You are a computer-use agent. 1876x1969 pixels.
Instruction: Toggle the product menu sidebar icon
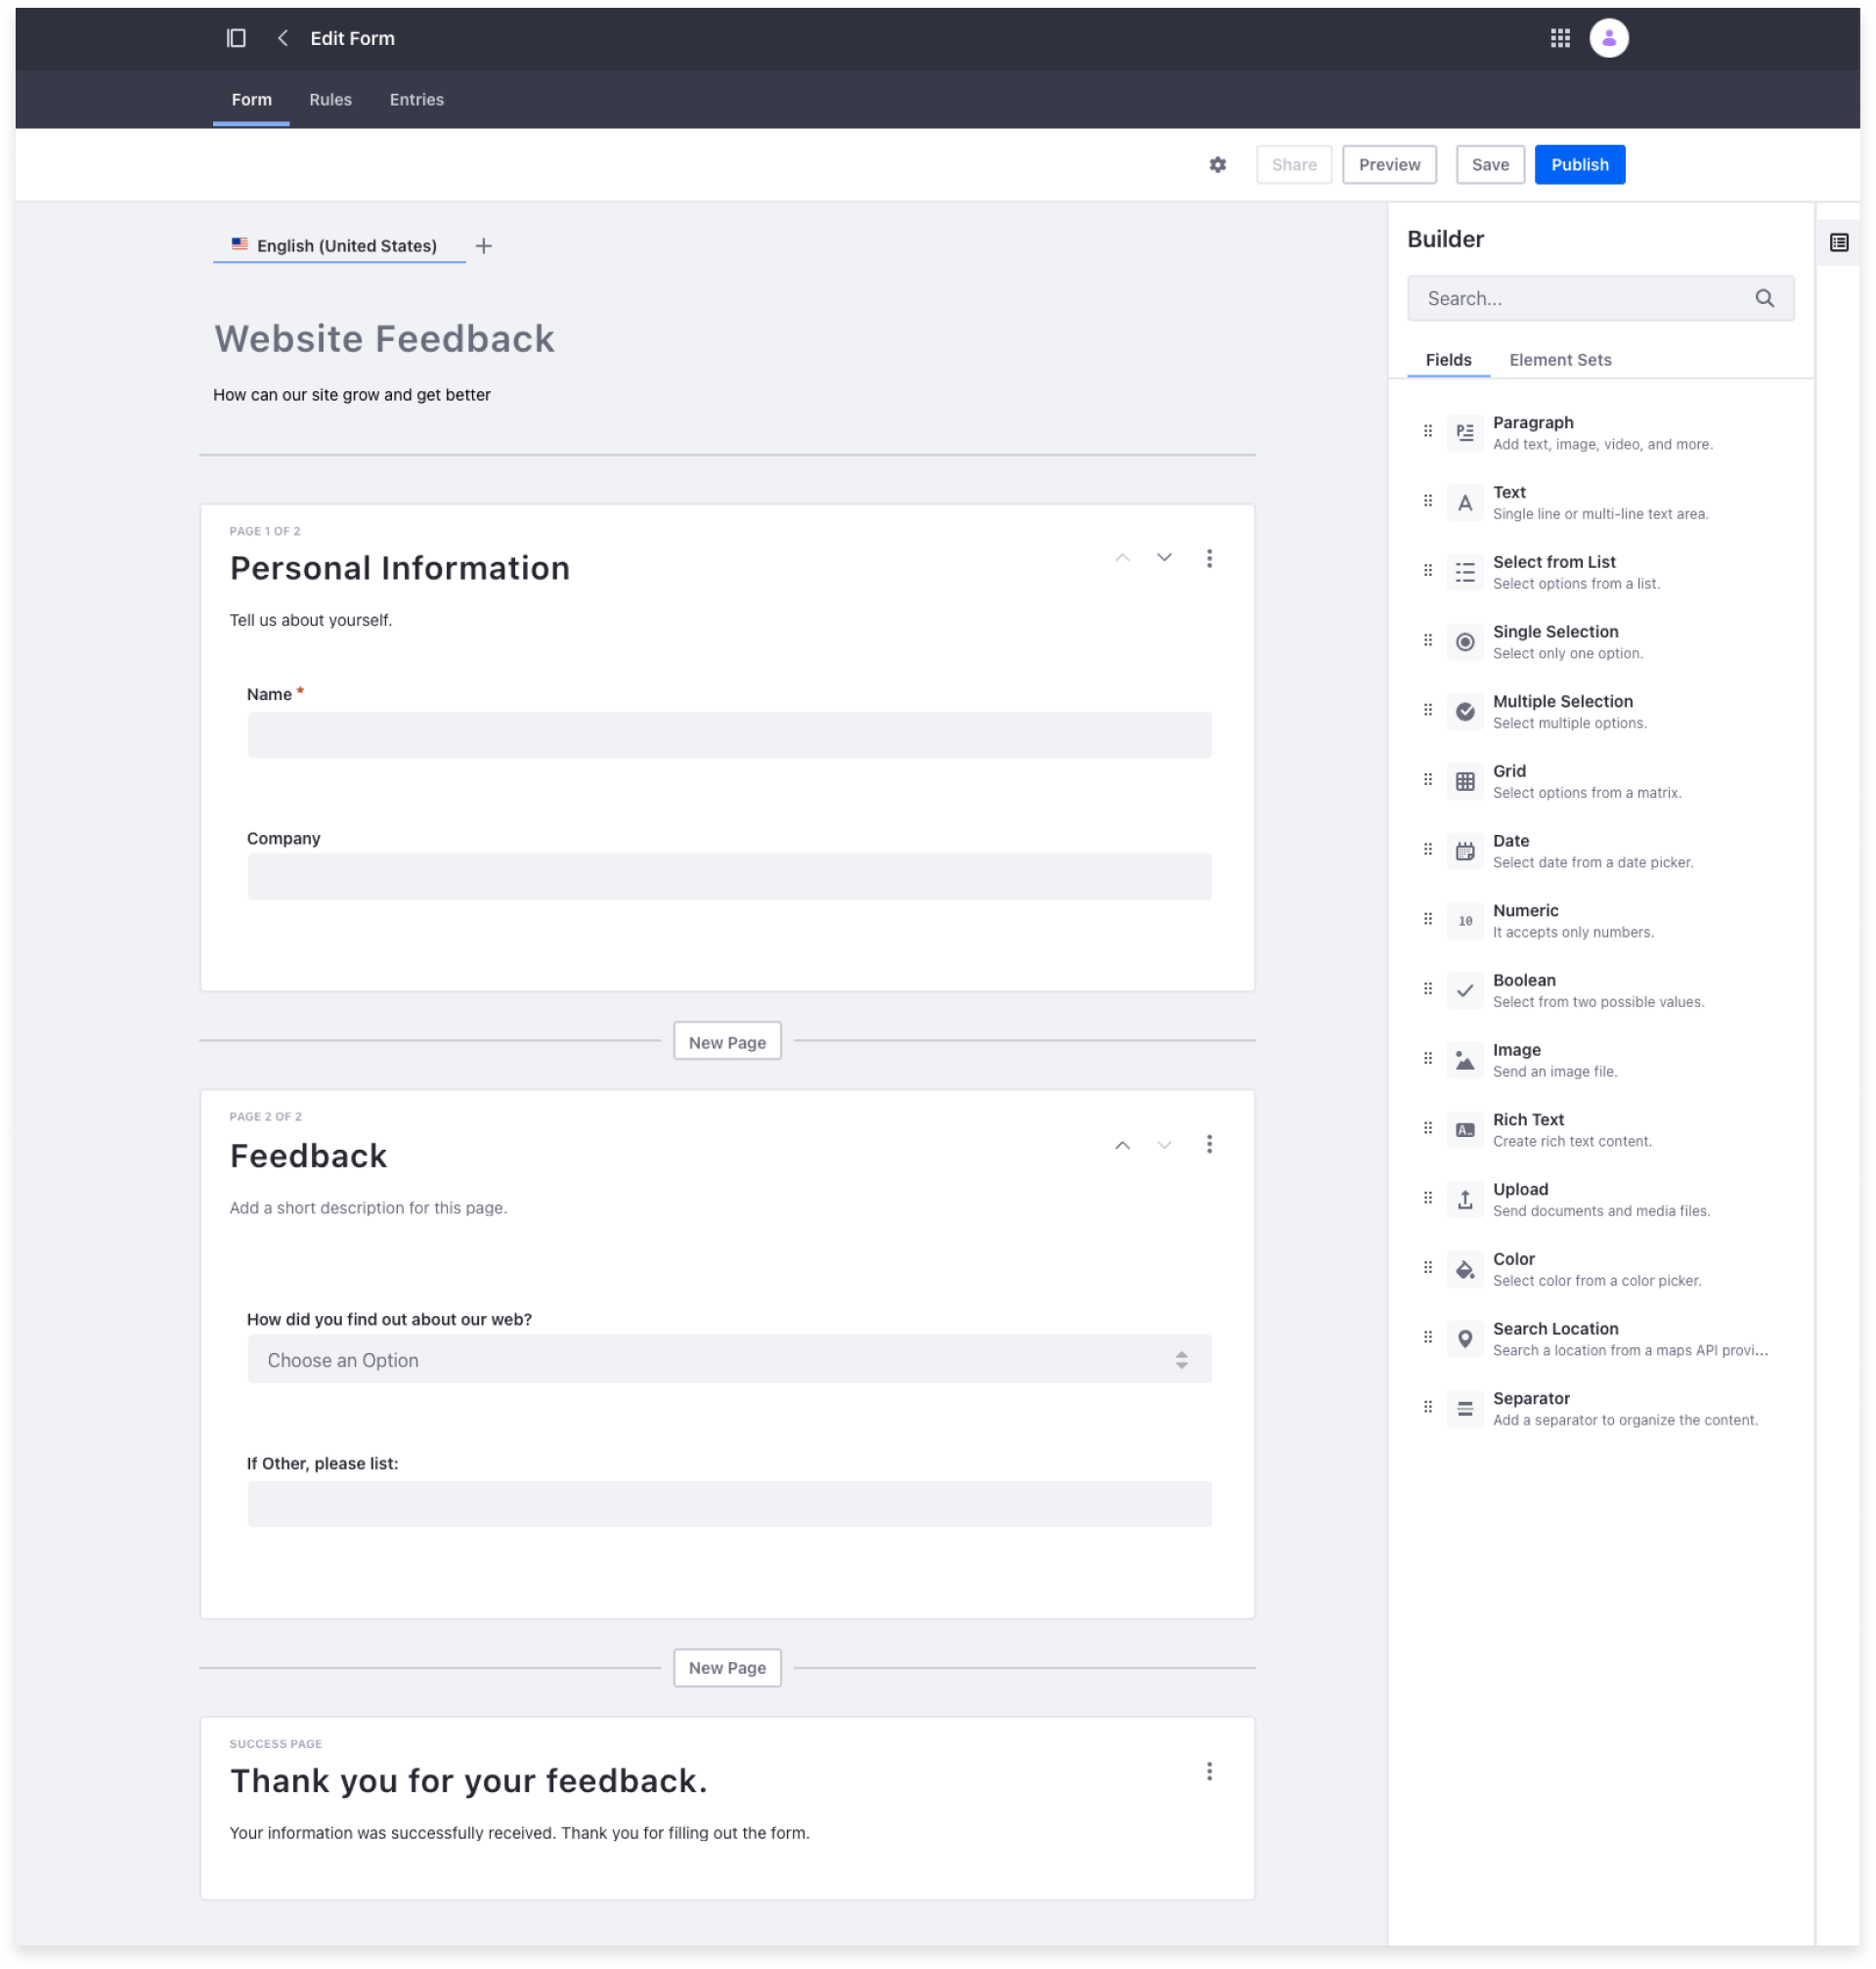[x=236, y=38]
